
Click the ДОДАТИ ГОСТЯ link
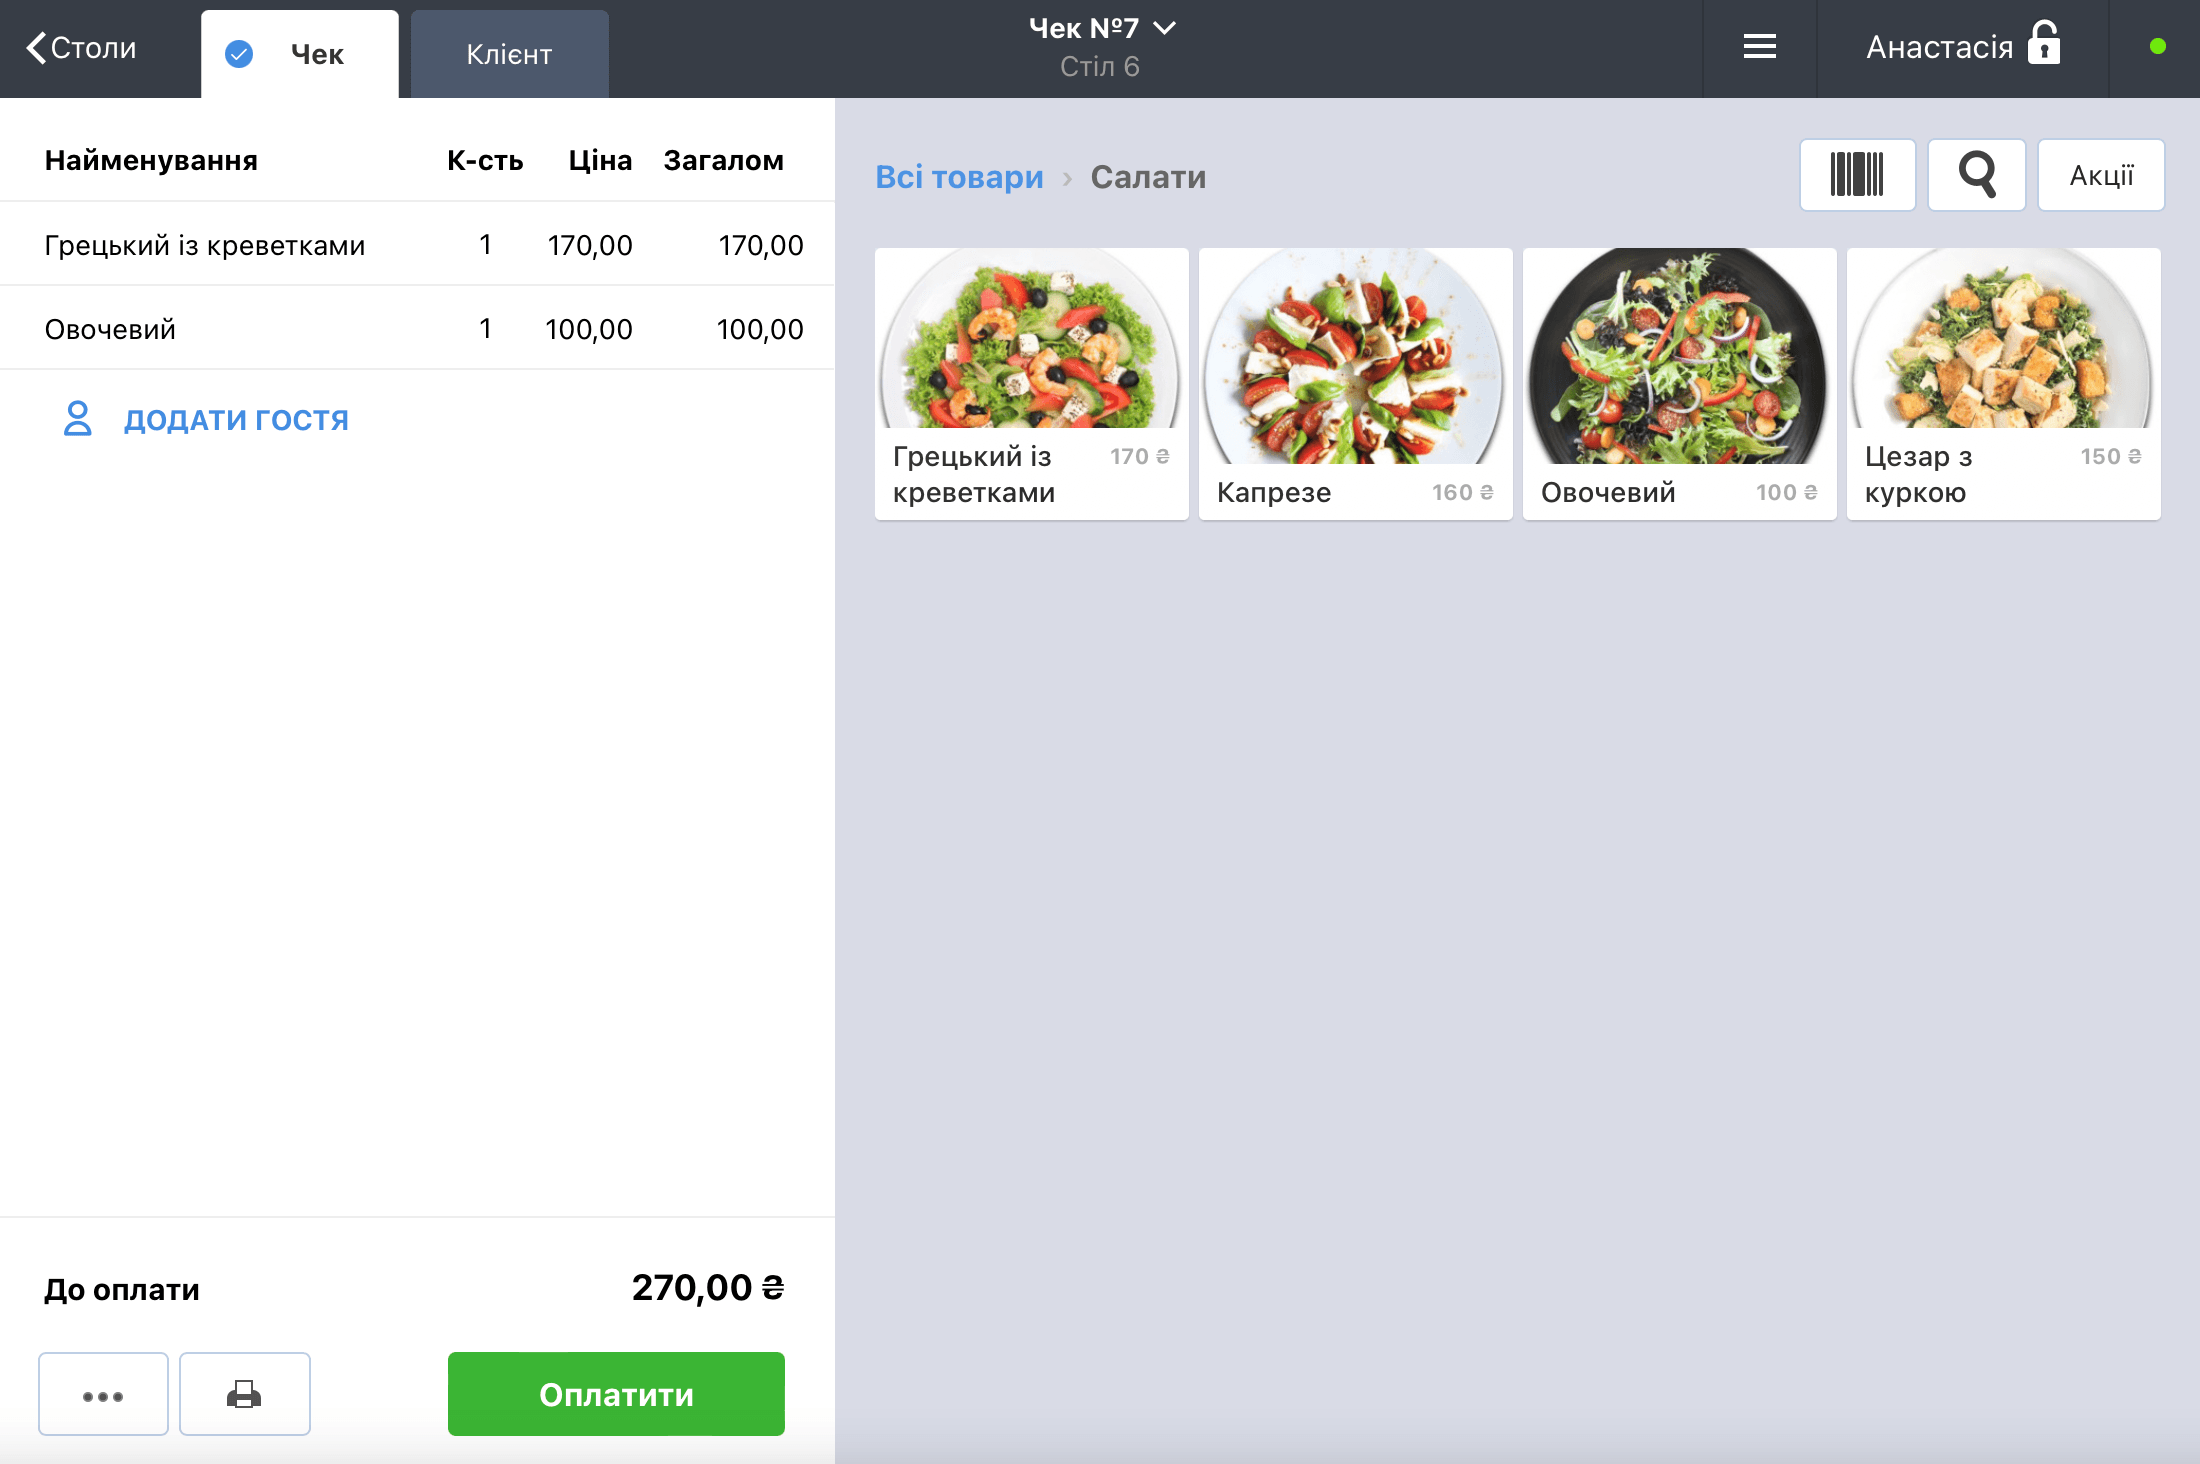236,420
